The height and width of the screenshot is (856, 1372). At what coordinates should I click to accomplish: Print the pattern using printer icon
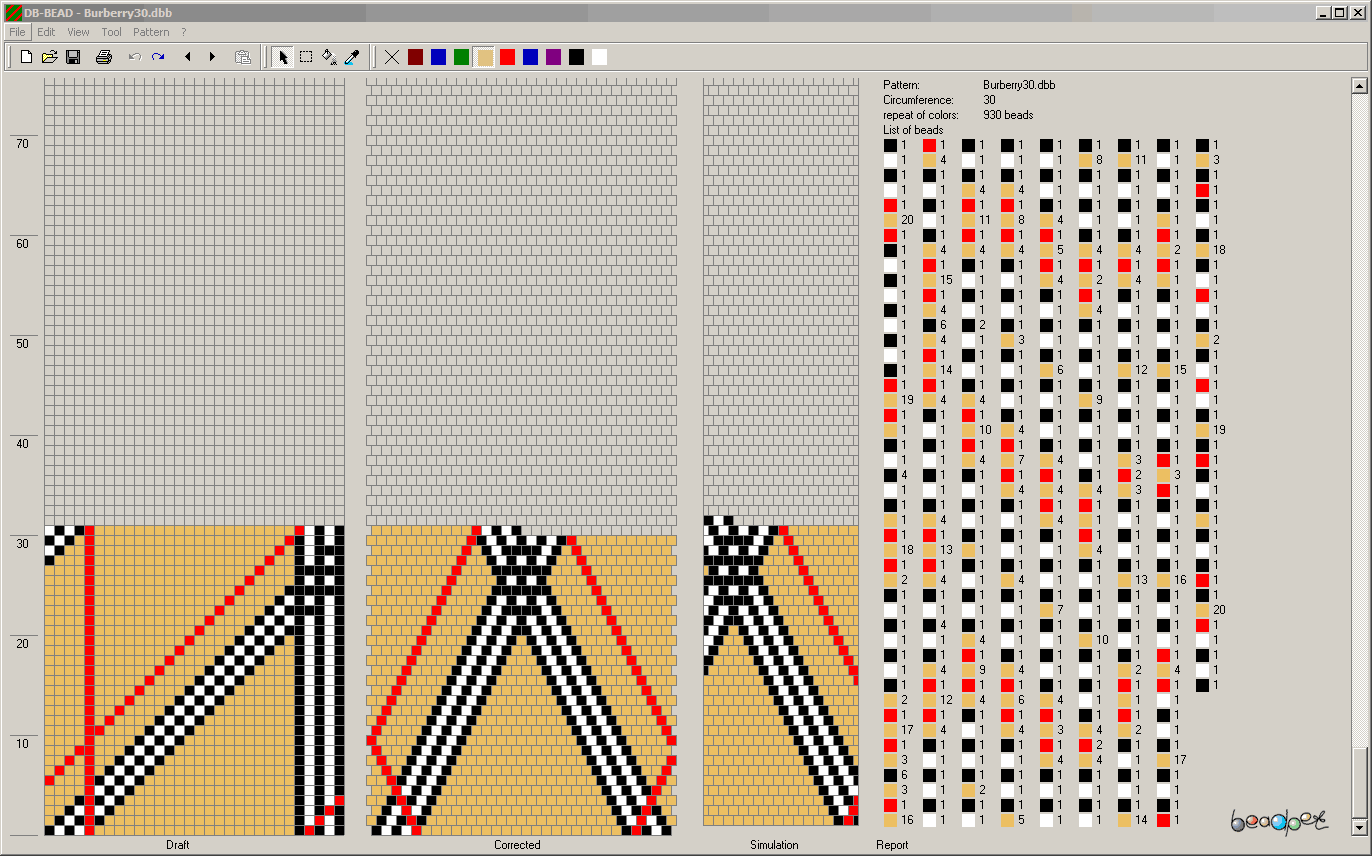point(103,57)
